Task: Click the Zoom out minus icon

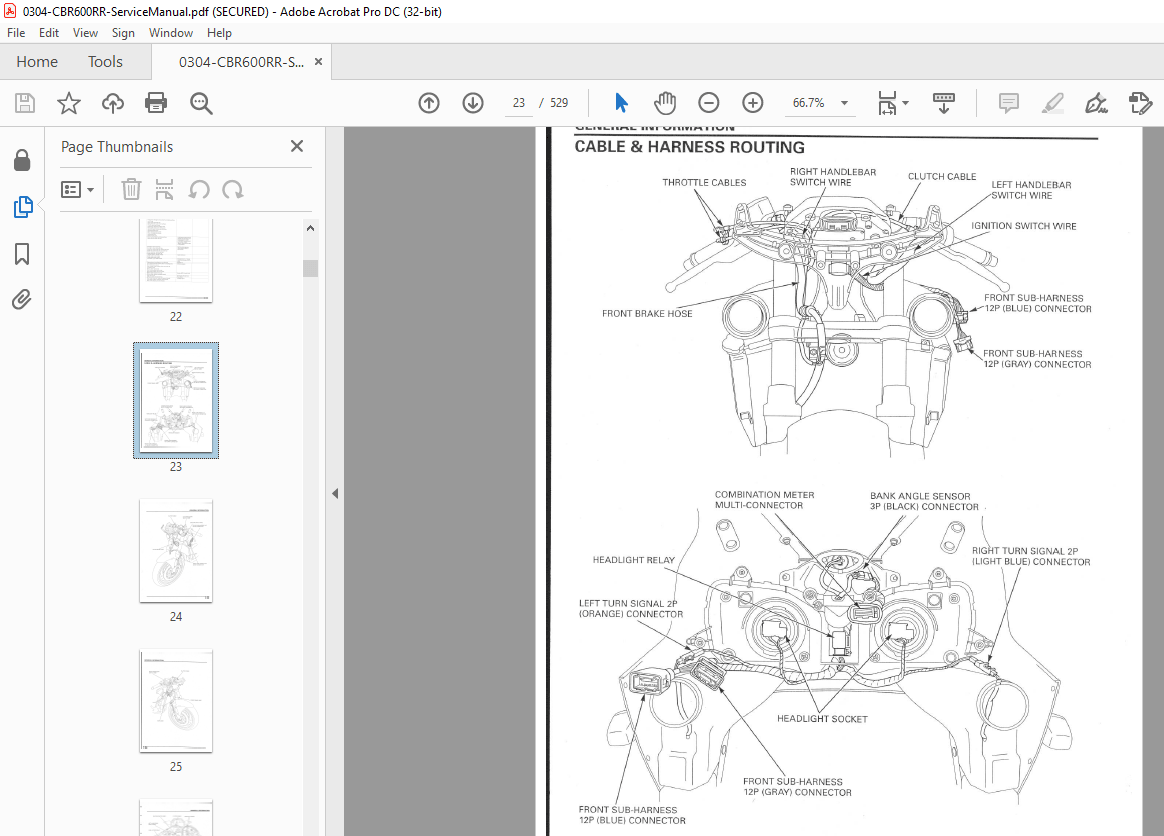Action: [709, 103]
